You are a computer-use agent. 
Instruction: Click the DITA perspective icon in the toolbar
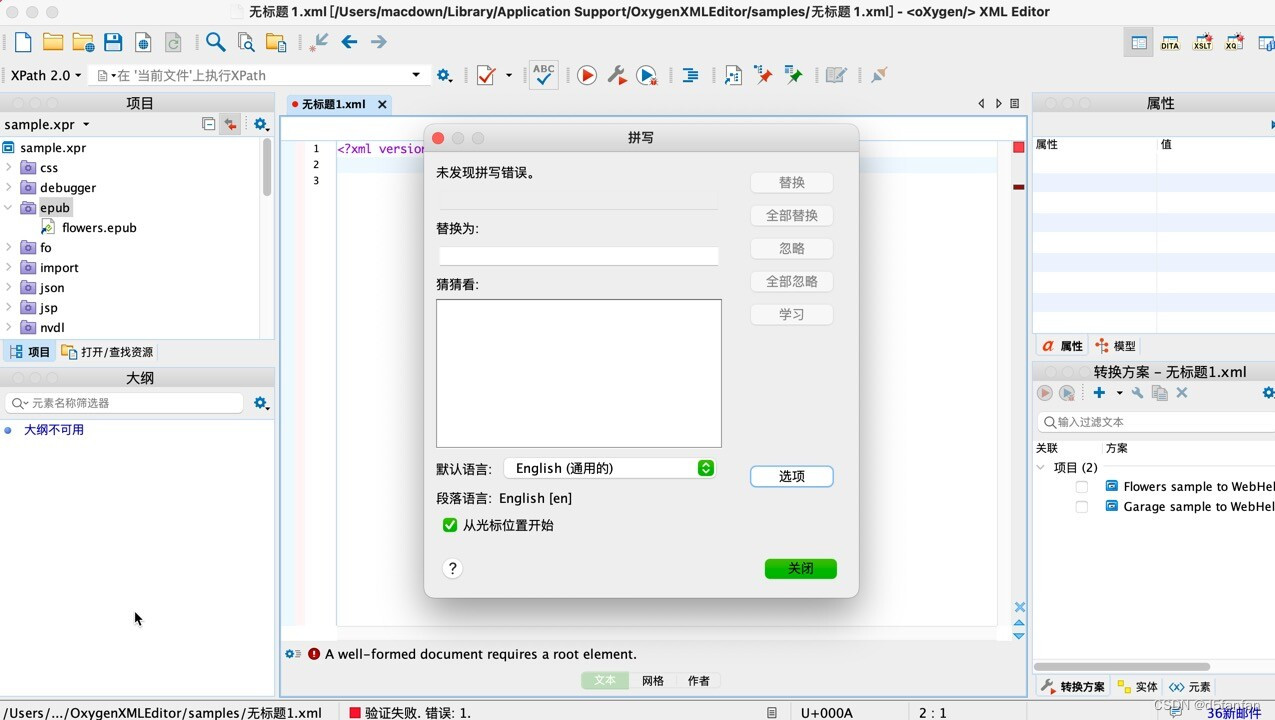(x=1169, y=42)
